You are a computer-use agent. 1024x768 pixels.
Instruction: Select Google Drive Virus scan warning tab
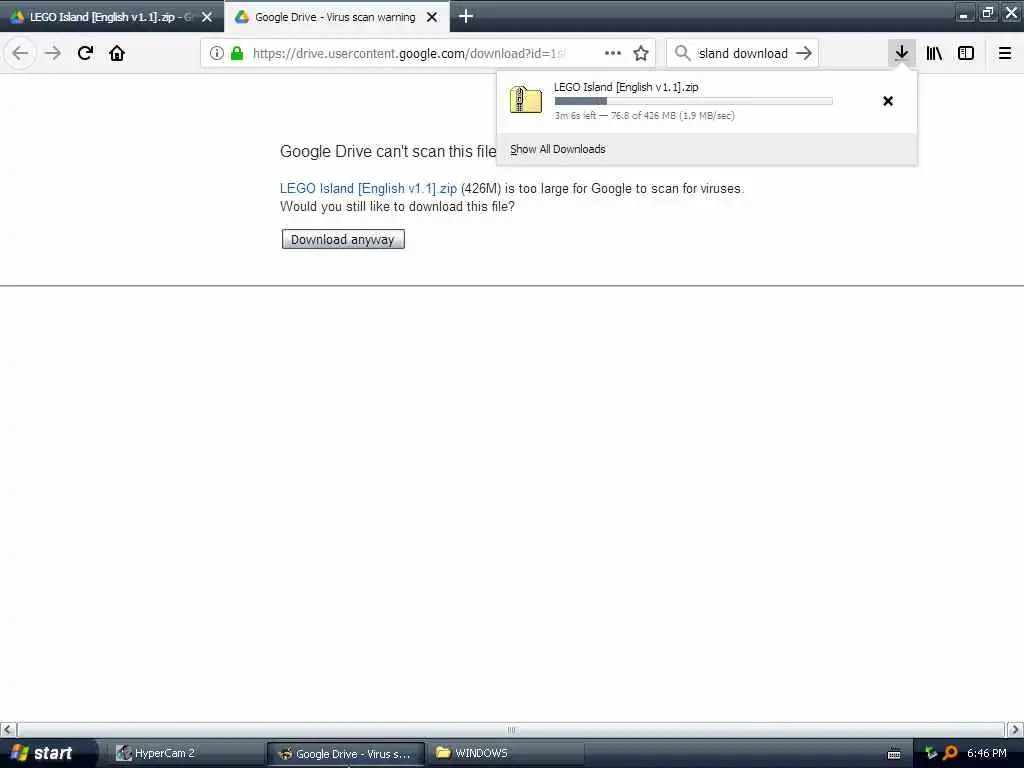(x=335, y=17)
